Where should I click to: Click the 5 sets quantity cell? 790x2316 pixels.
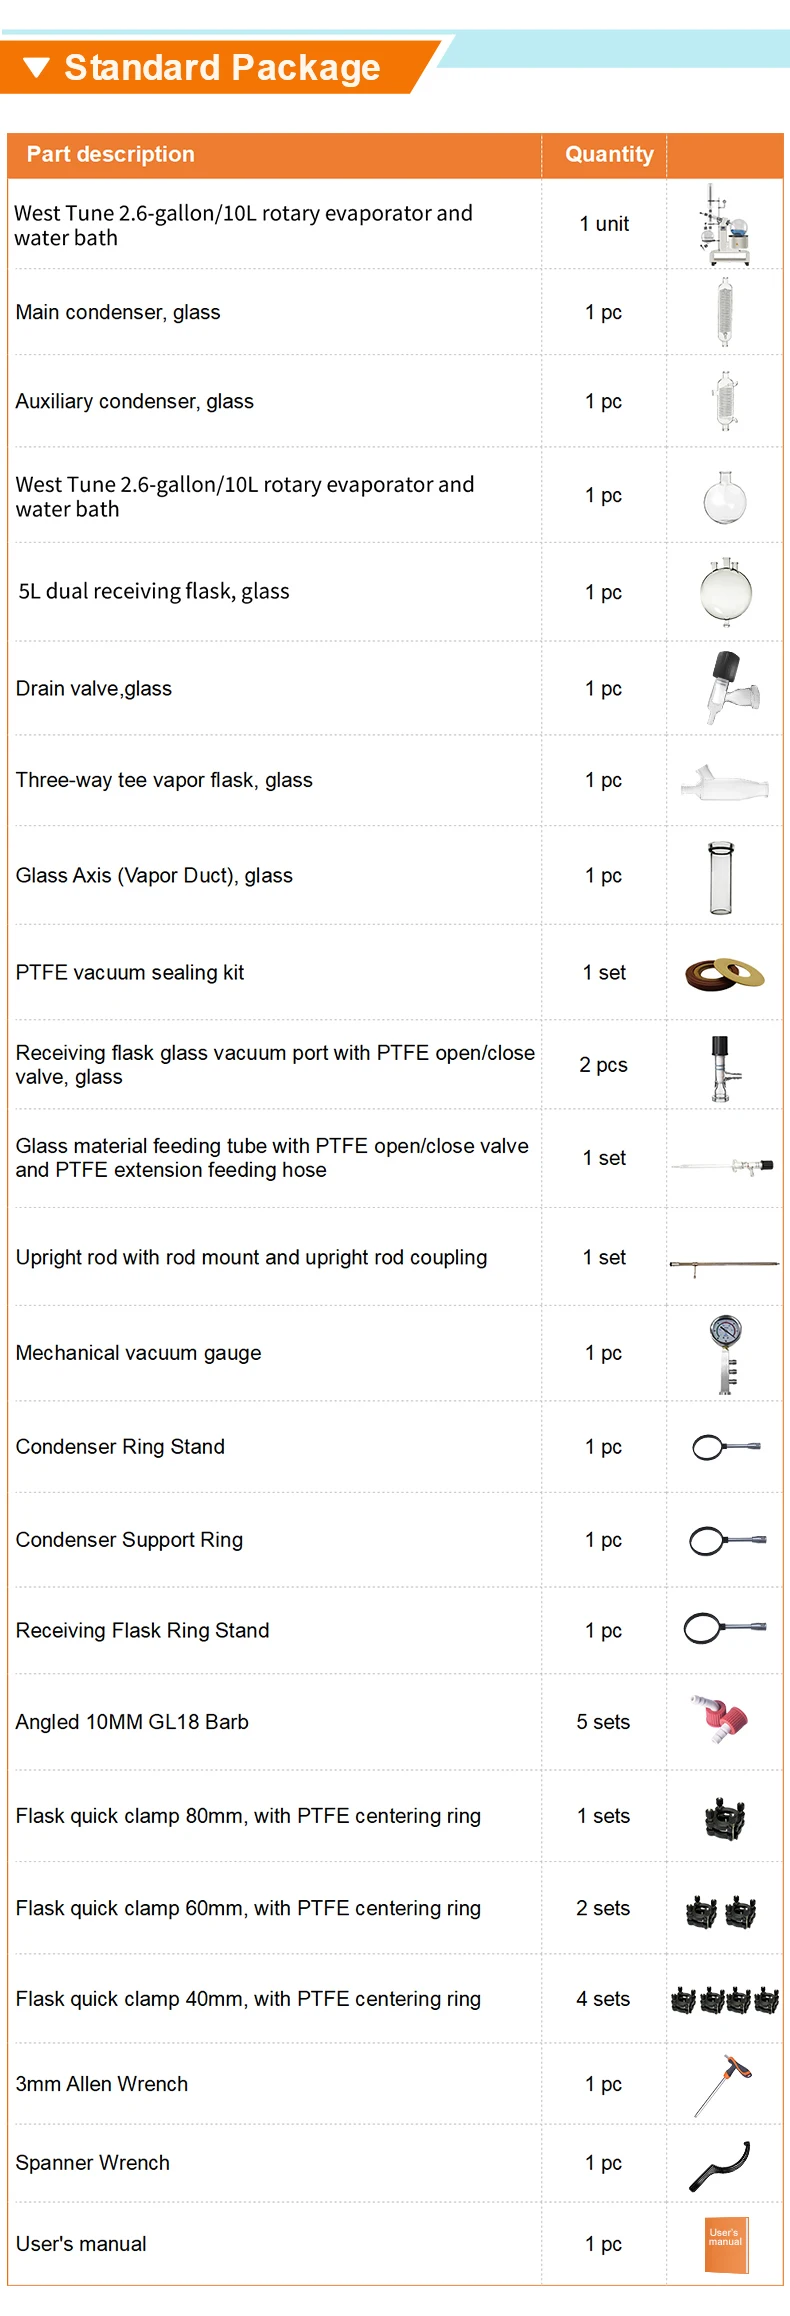pyautogui.click(x=603, y=1721)
